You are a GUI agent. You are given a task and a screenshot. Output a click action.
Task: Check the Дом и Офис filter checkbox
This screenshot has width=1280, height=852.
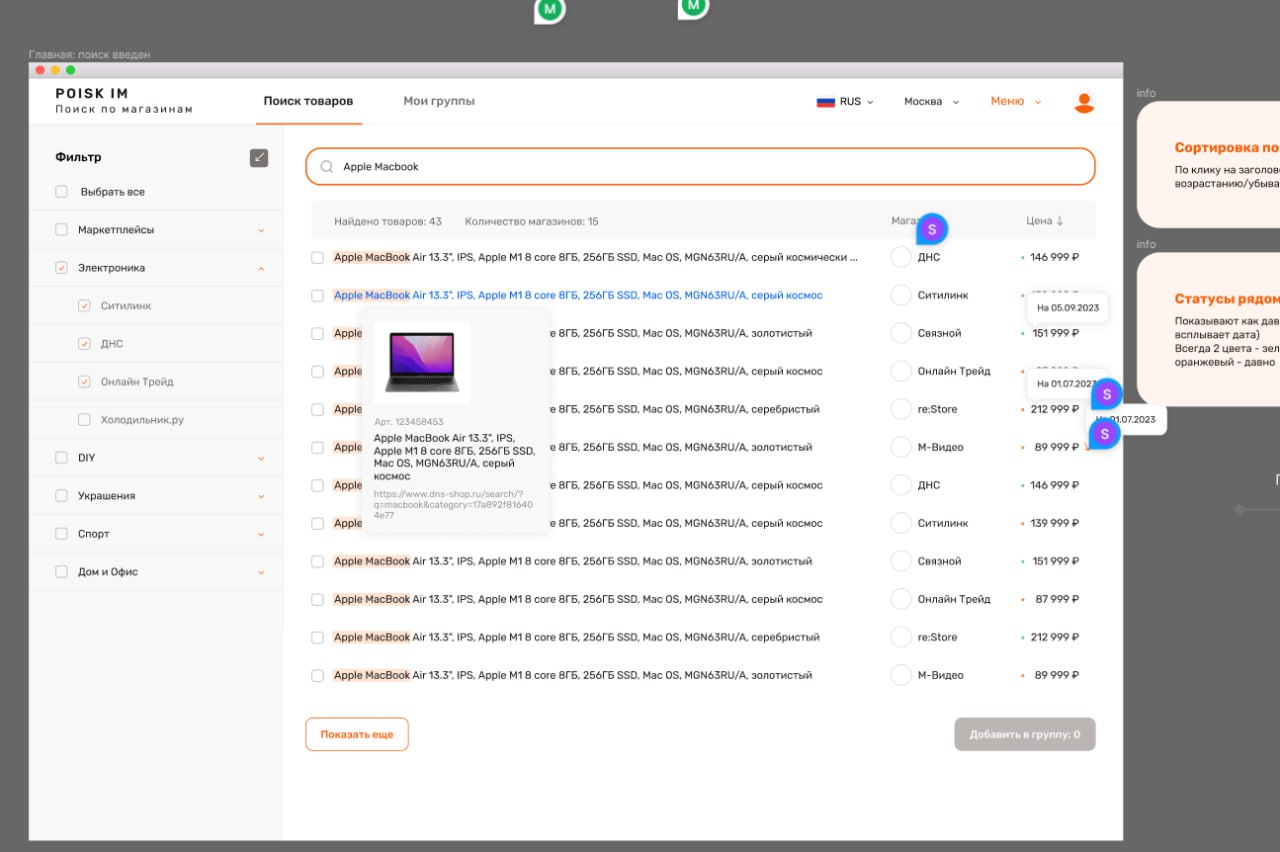(x=61, y=572)
